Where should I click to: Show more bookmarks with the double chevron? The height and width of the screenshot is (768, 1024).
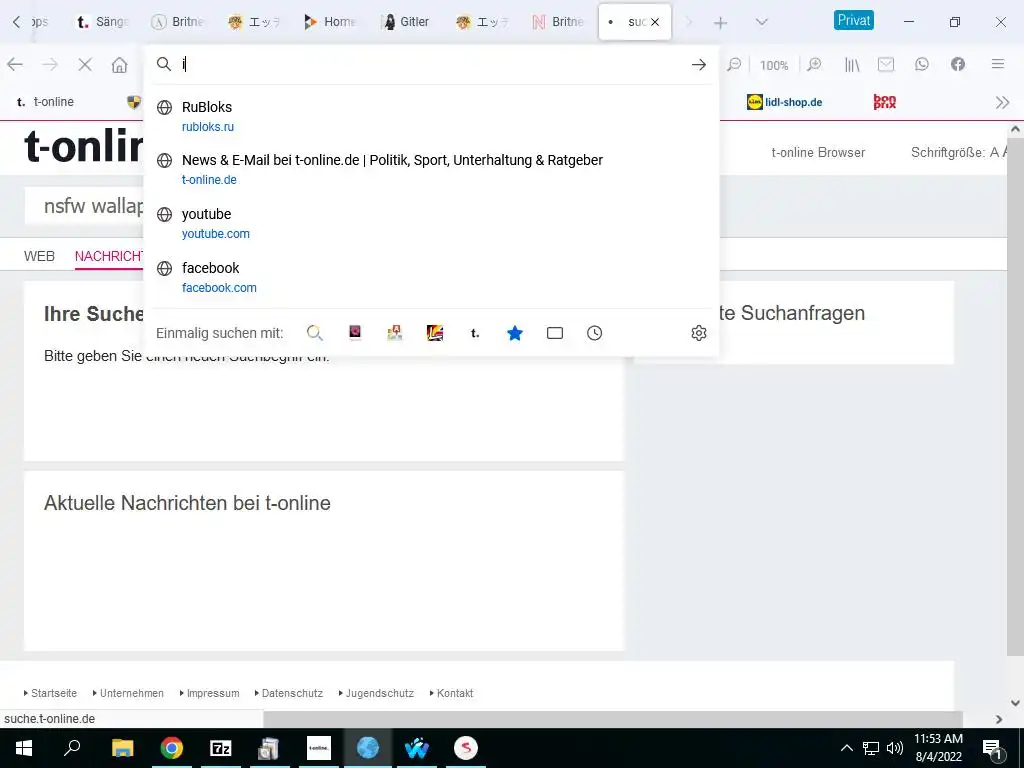click(x=1002, y=103)
